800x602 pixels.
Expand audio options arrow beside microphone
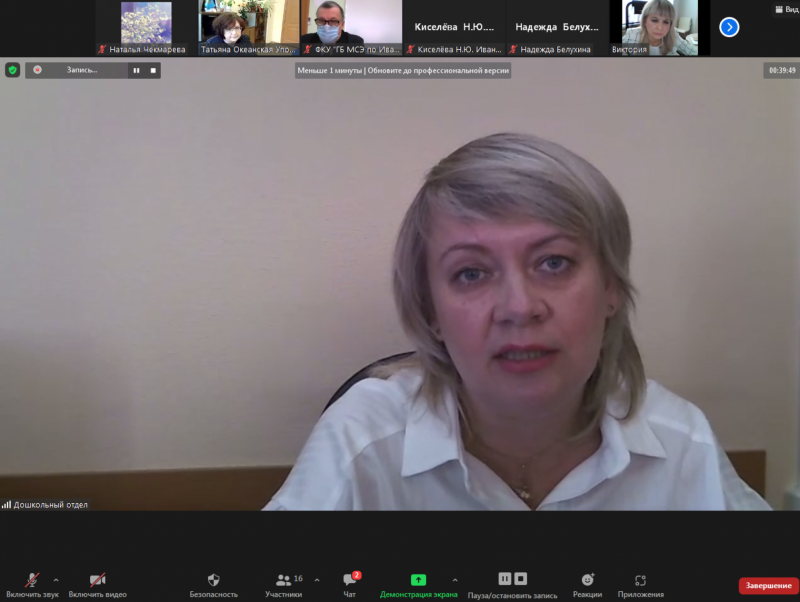[x=56, y=580]
